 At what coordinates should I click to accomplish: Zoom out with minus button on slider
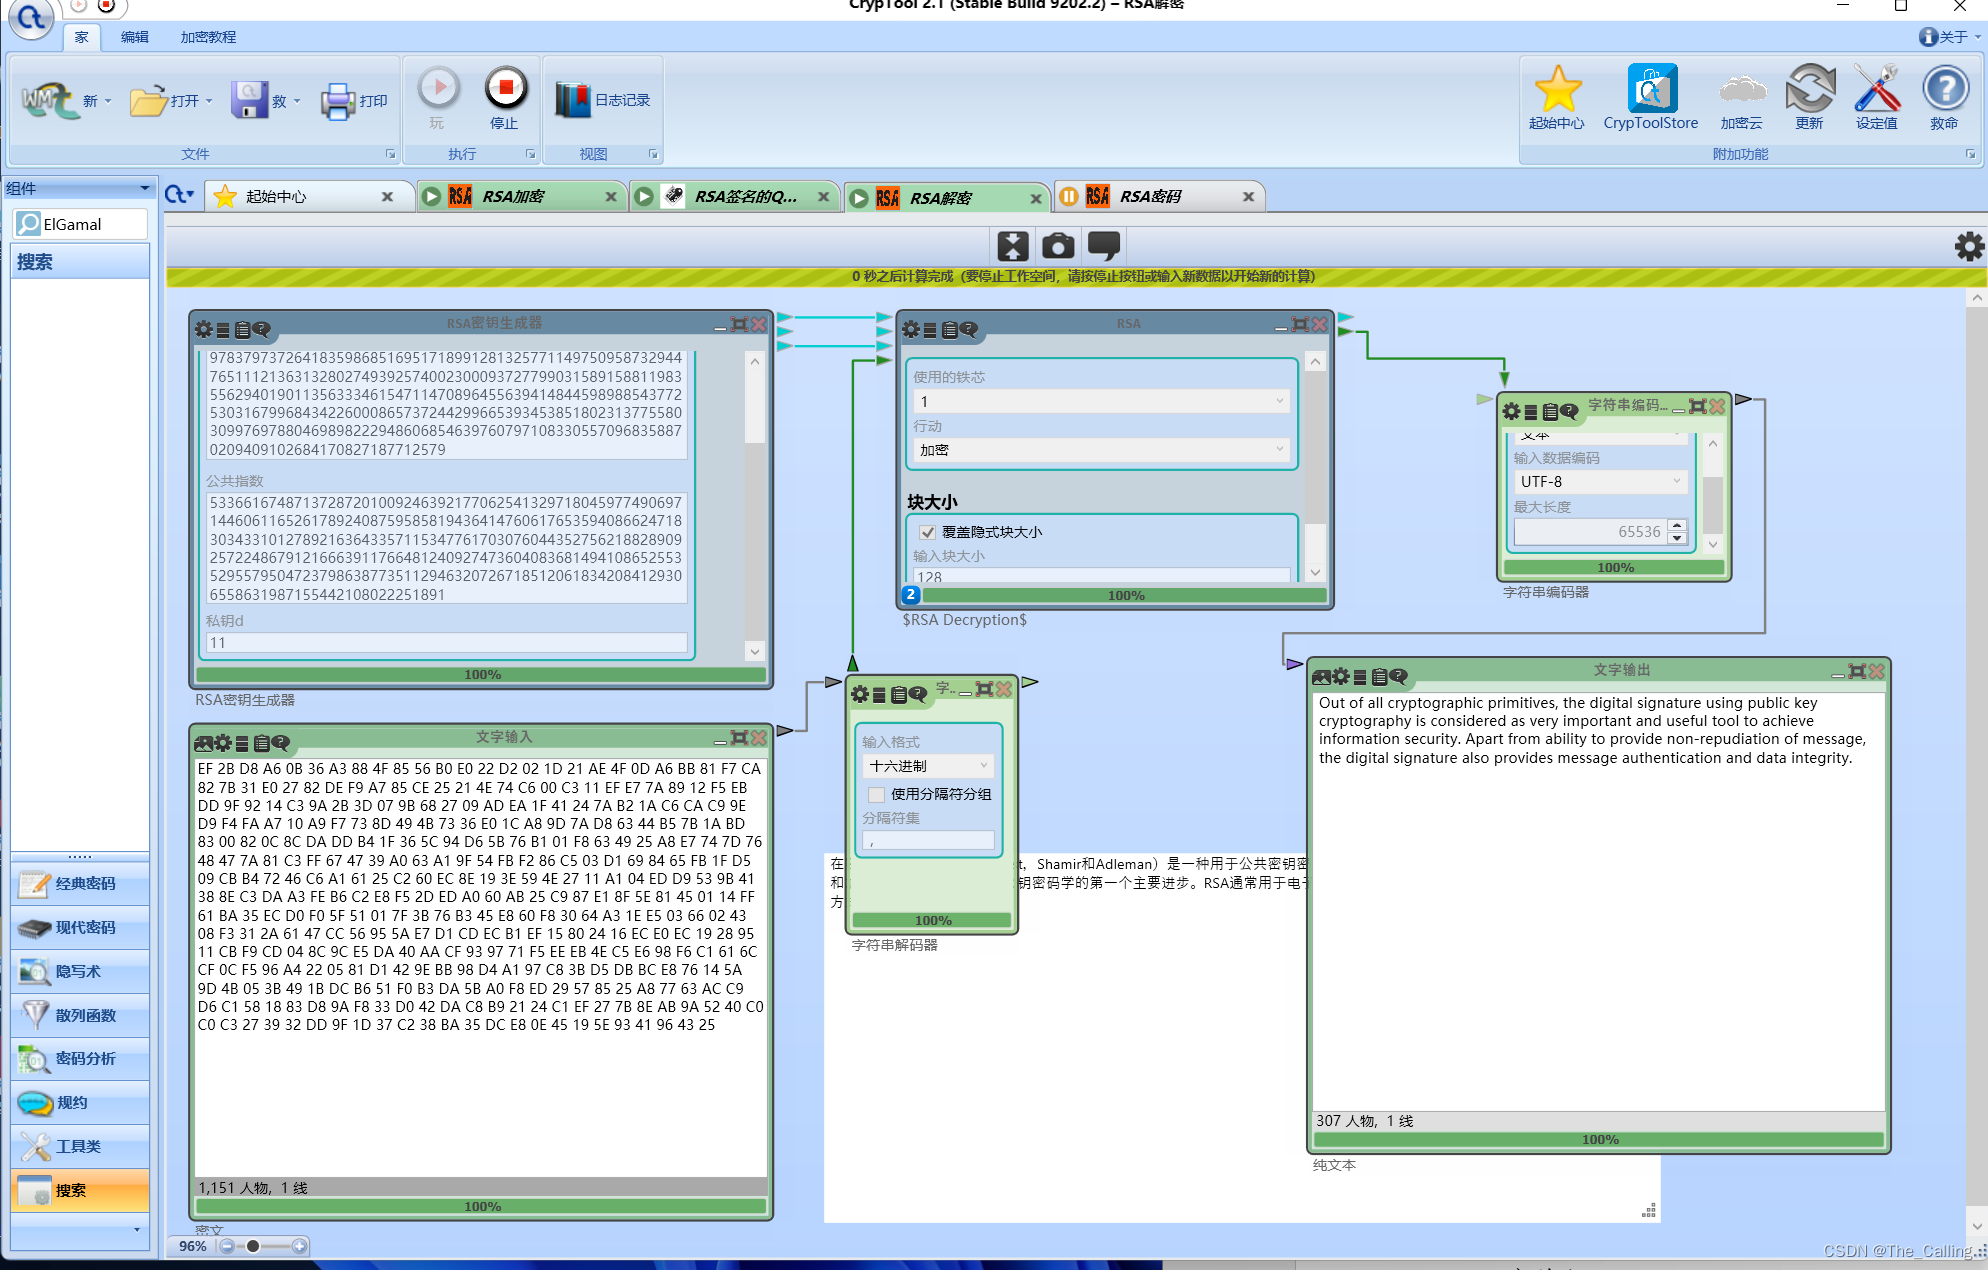[227, 1246]
